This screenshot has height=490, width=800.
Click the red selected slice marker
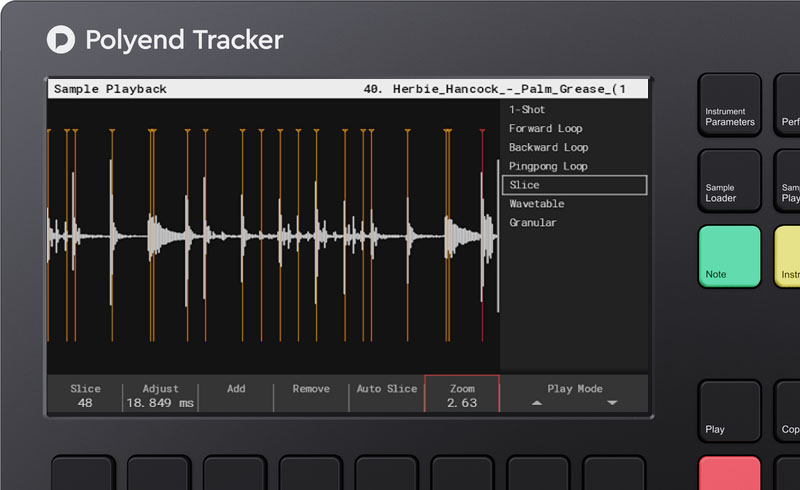pyautogui.click(x=482, y=235)
